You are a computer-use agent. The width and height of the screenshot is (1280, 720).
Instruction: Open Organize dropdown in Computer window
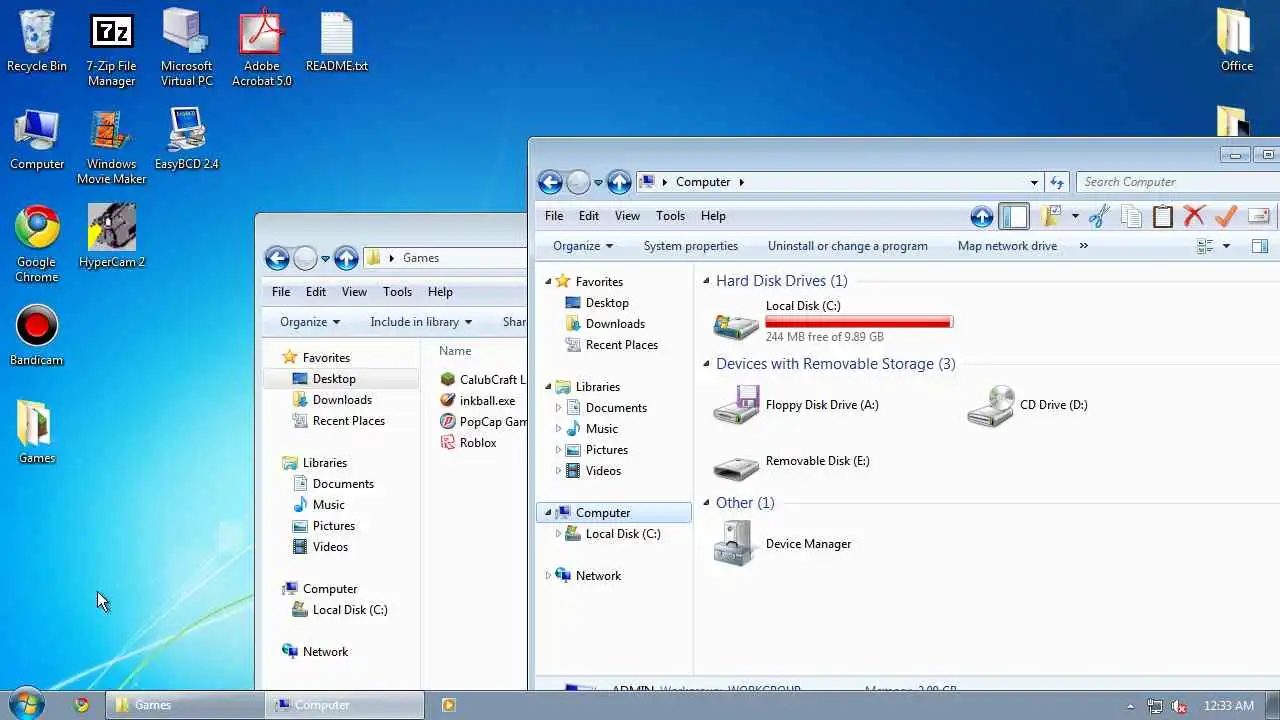582,246
